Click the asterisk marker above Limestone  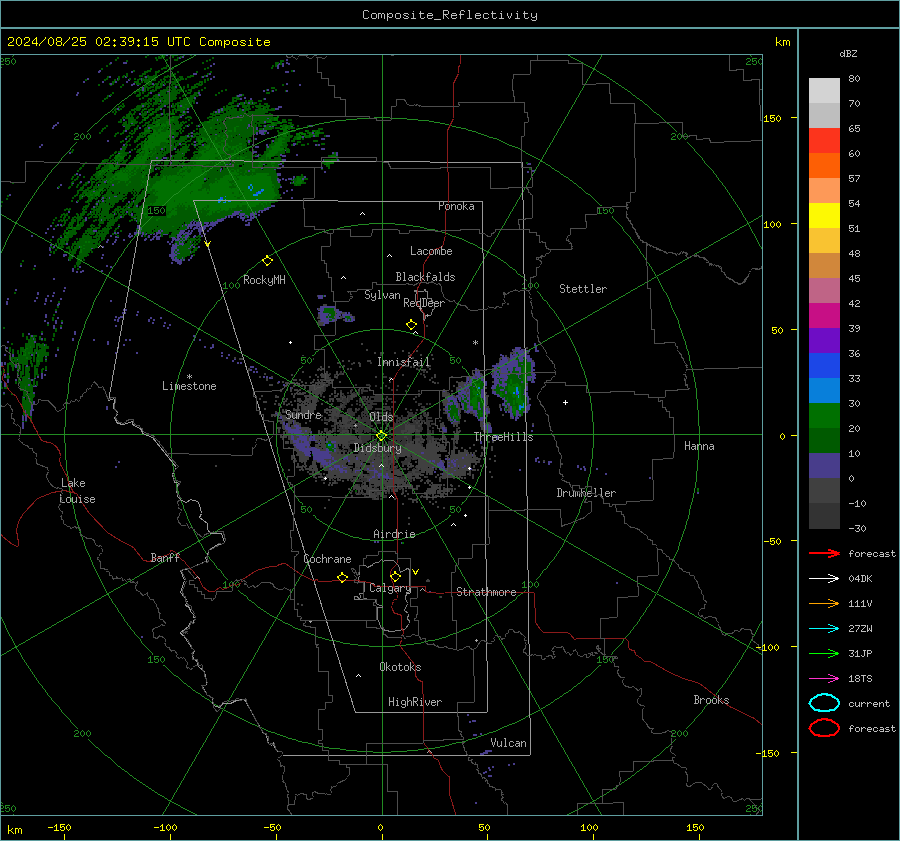pos(189,377)
